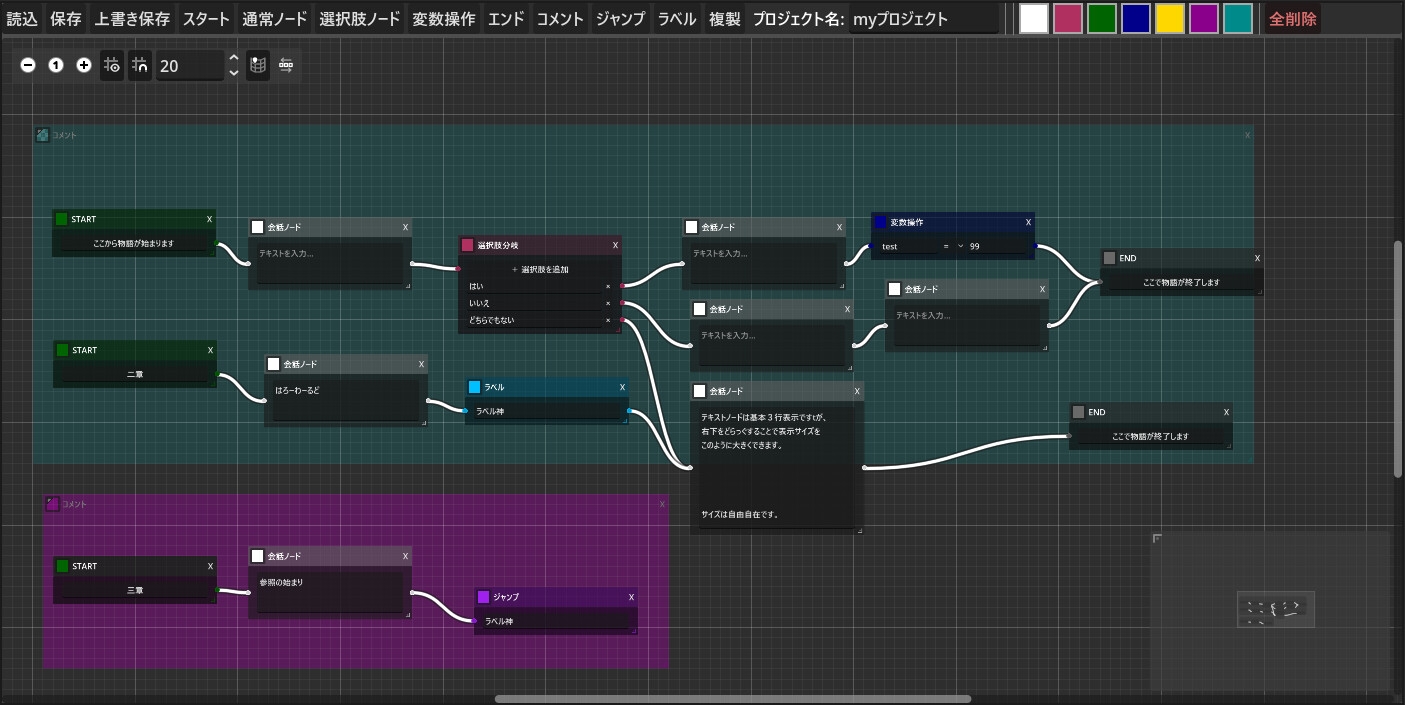Click the color square on 選択肢分岐 node
1405x705 pixels.
click(467, 245)
